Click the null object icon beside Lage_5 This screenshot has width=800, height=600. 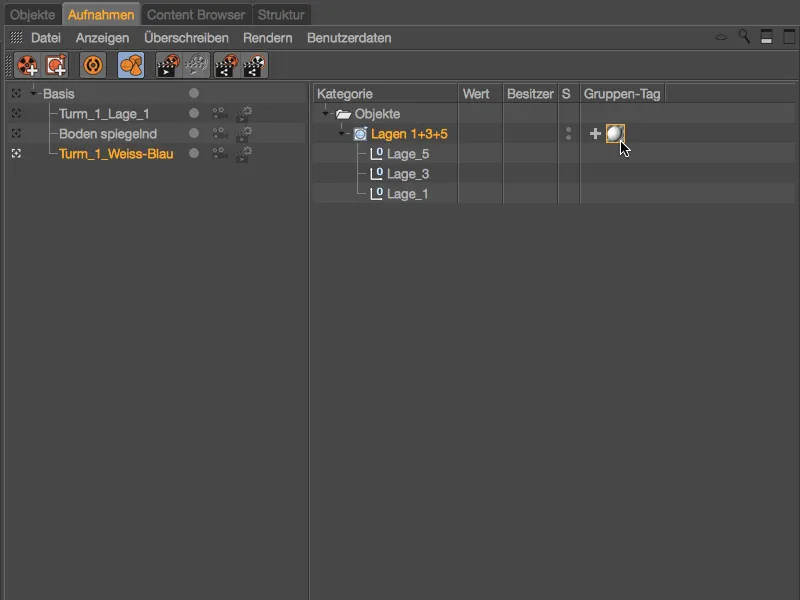pyautogui.click(x=377, y=154)
